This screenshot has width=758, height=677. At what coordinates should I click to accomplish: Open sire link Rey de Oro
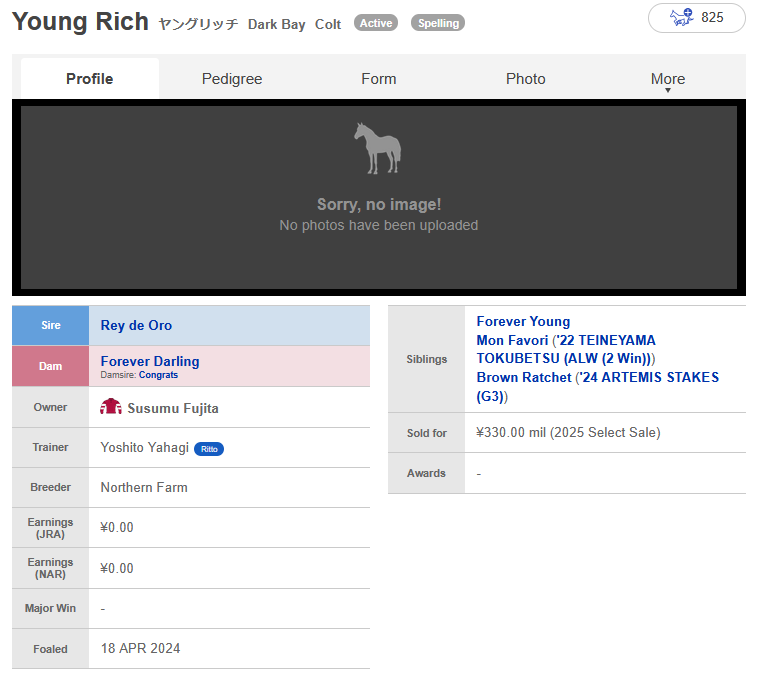click(136, 325)
